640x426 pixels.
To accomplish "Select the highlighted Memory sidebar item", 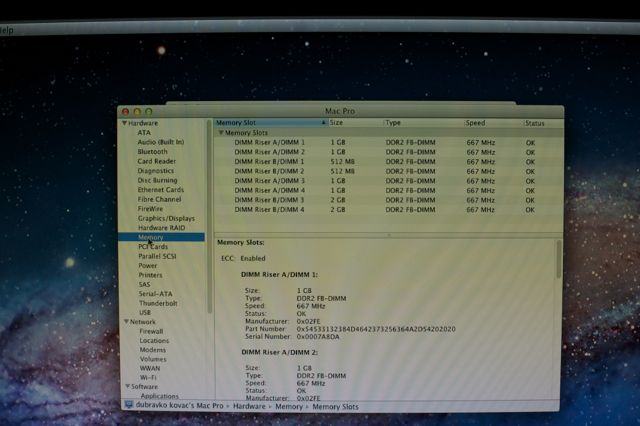I will pos(162,237).
